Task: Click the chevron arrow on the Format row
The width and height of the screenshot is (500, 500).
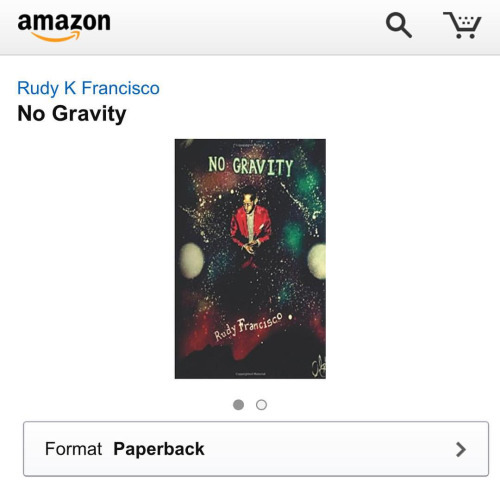Action: coord(461,449)
